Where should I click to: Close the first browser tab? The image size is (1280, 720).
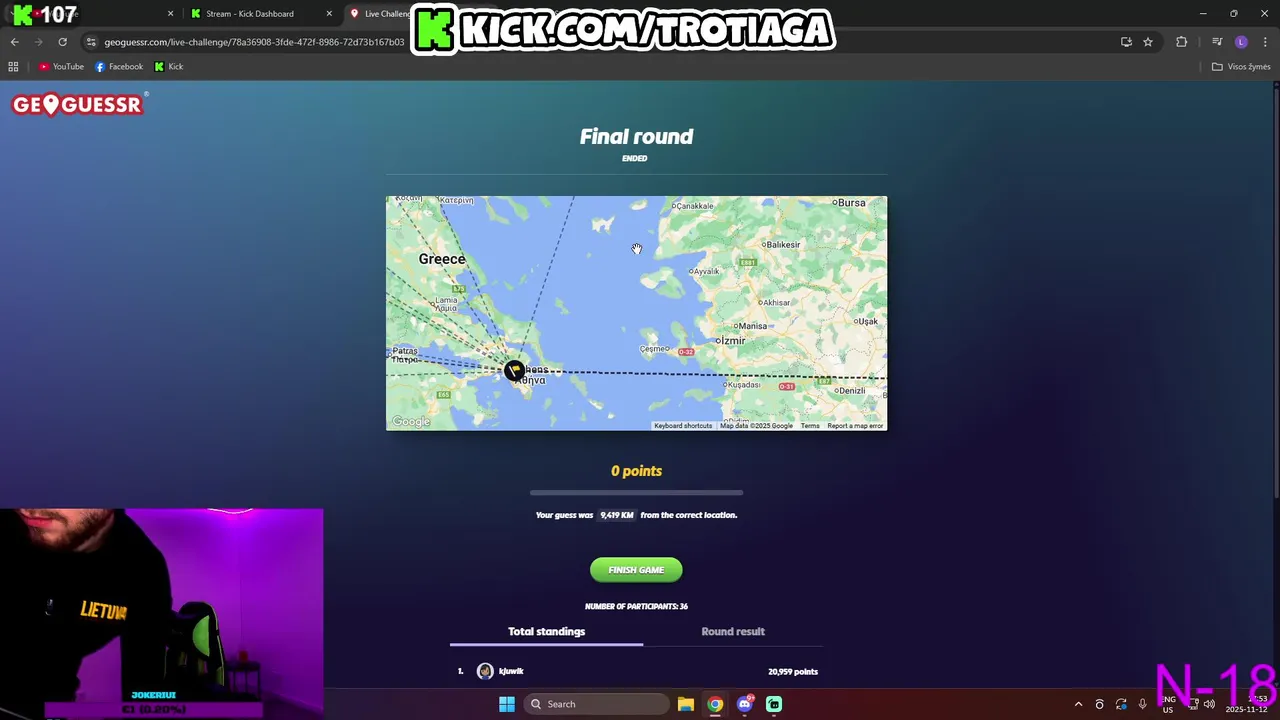(x=170, y=14)
